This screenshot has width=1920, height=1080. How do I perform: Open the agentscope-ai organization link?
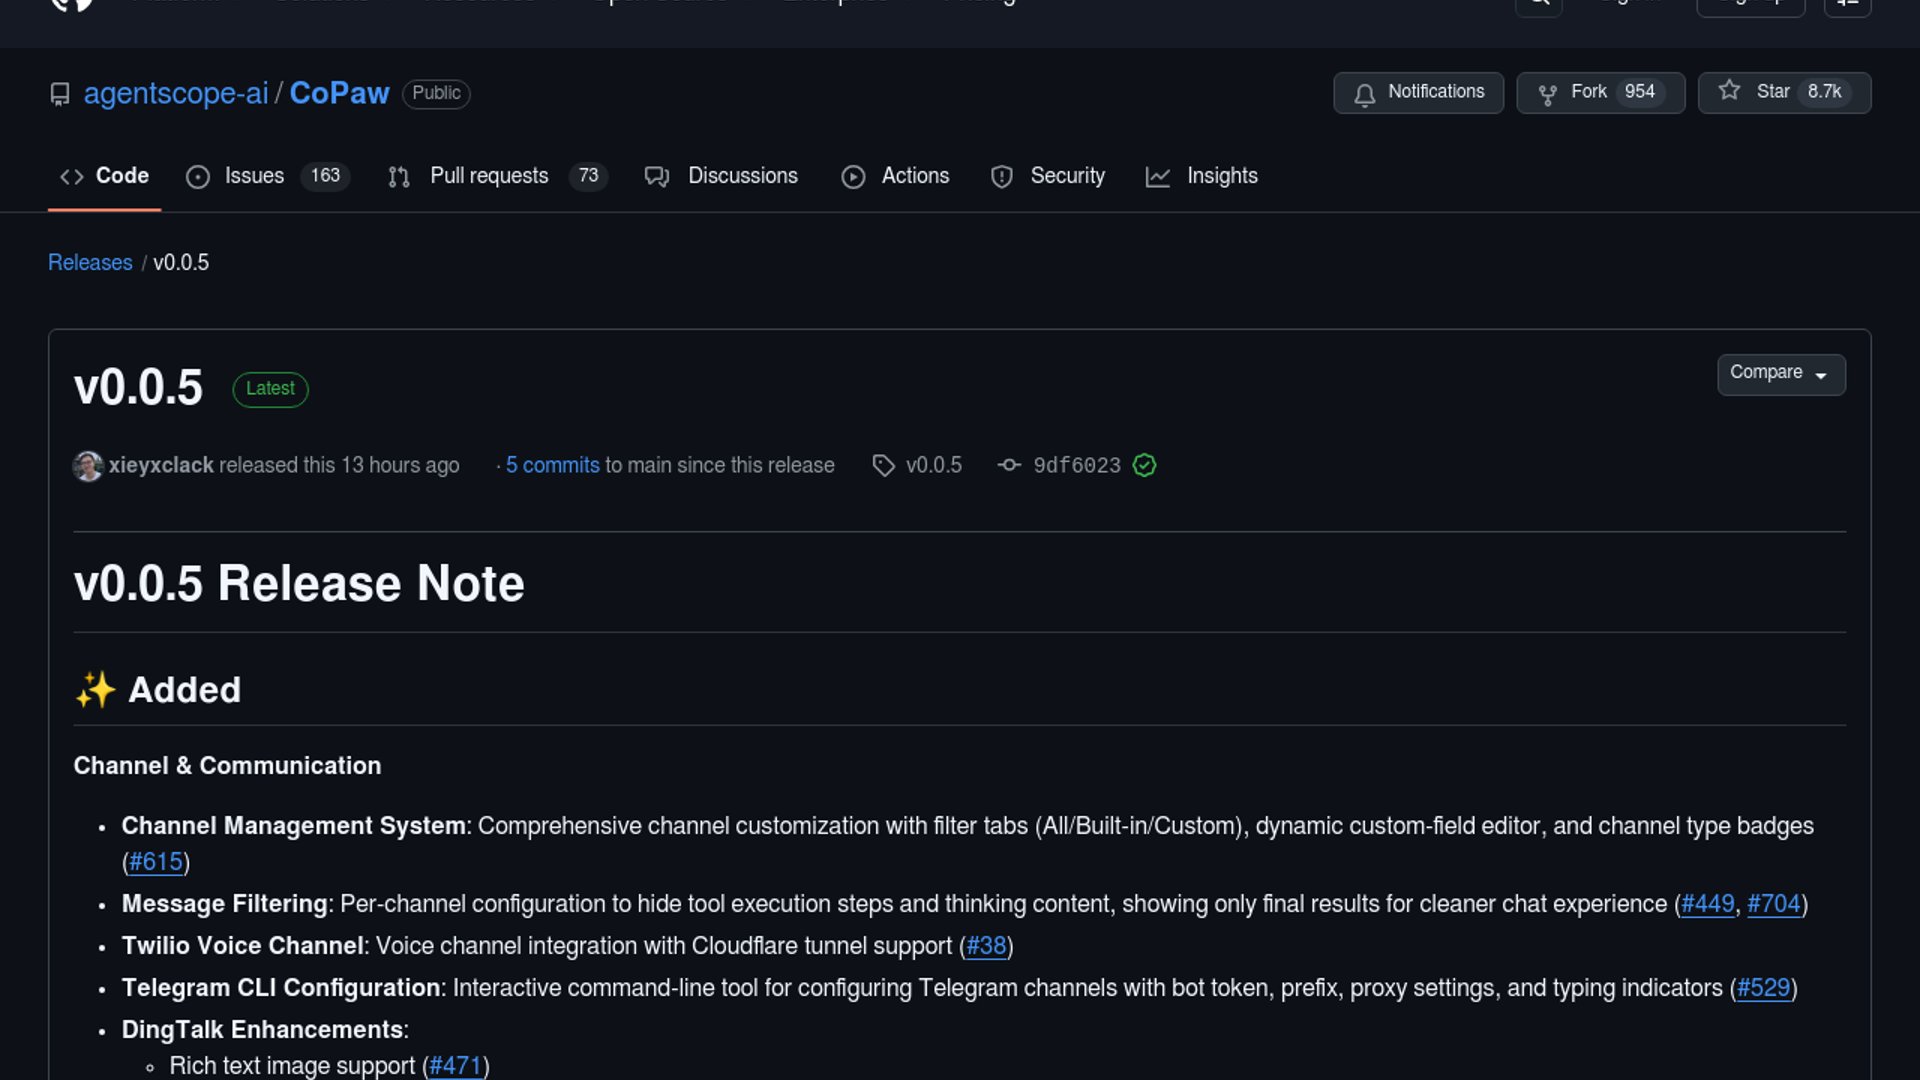176,93
